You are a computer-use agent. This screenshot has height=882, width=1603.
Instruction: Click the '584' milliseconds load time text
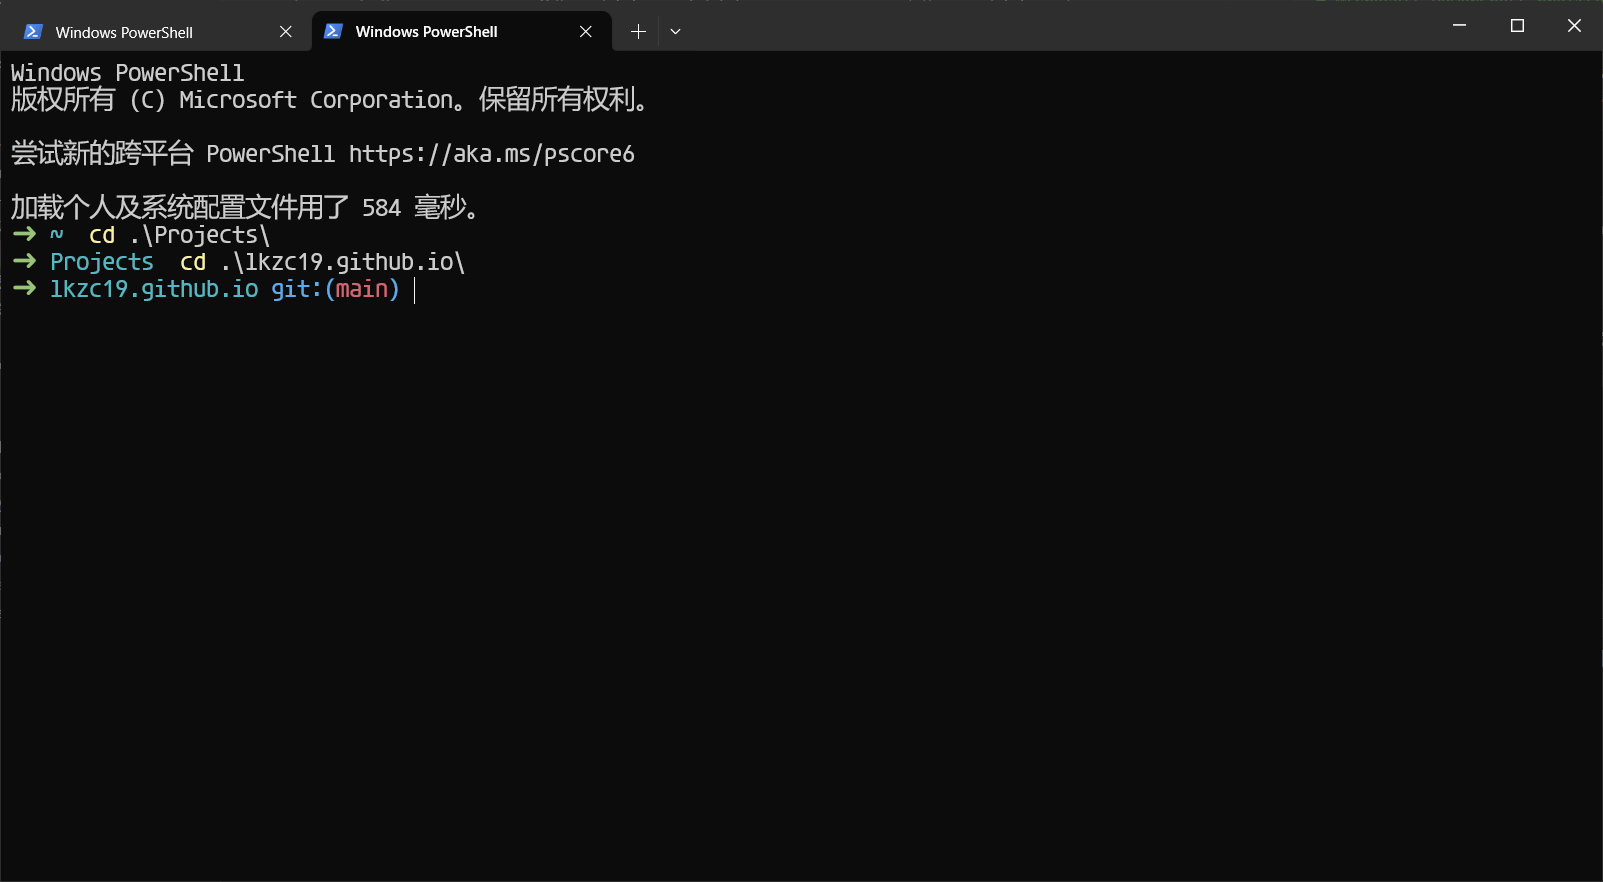(381, 208)
